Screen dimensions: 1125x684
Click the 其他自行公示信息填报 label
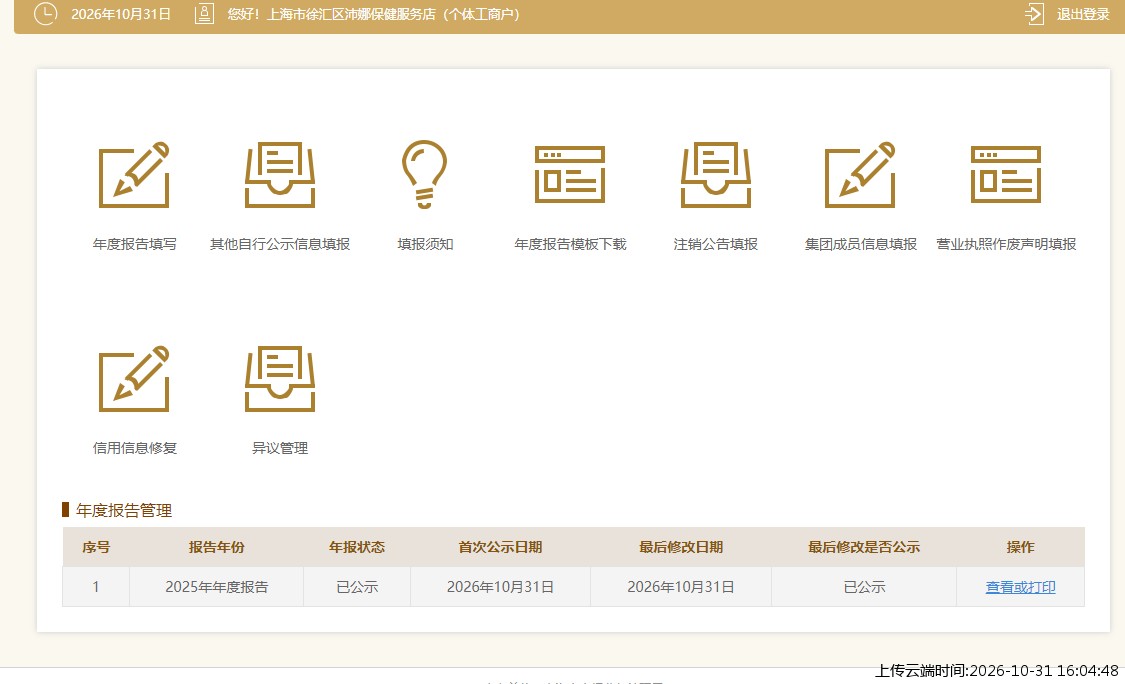coord(280,244)
